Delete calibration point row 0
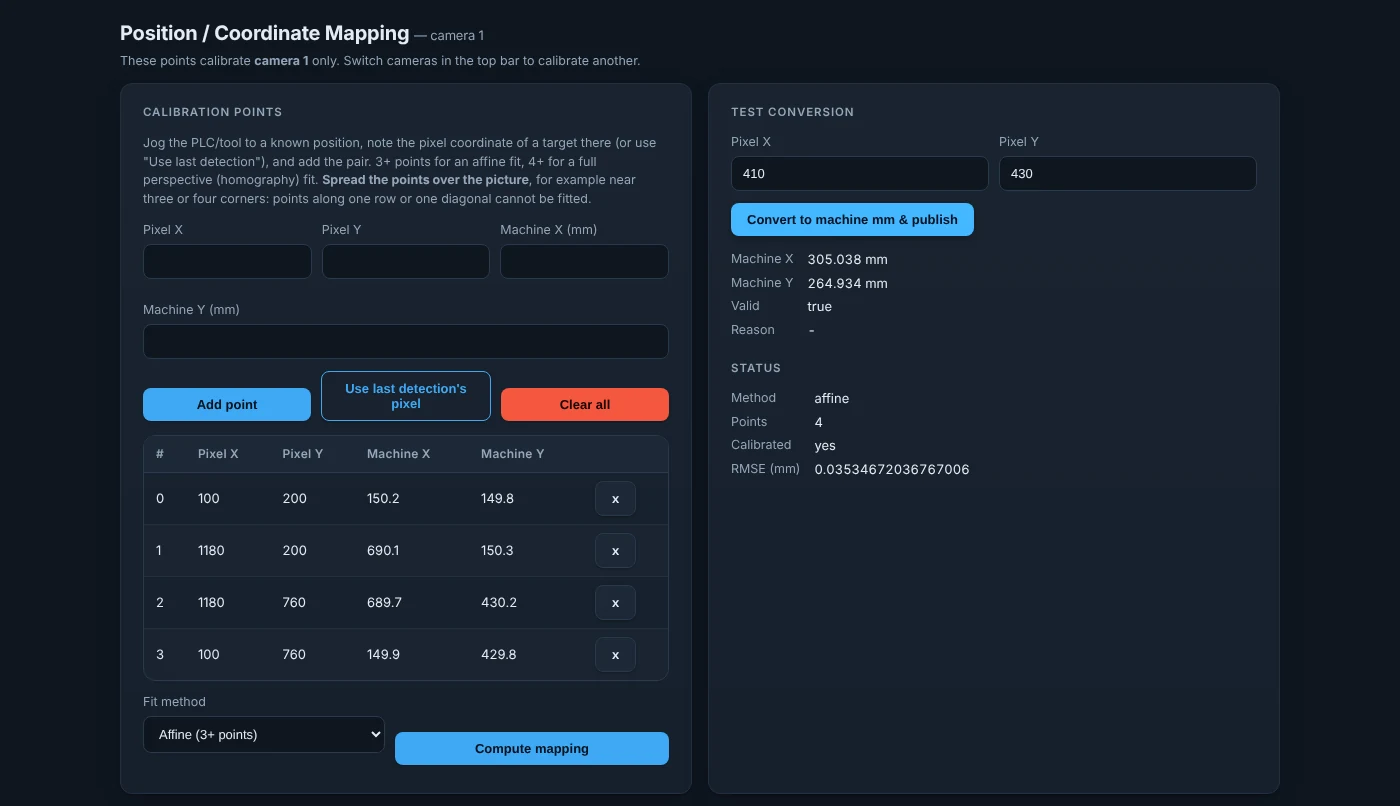The height and width of the screenshot is (806, 1400). point(615,498)
